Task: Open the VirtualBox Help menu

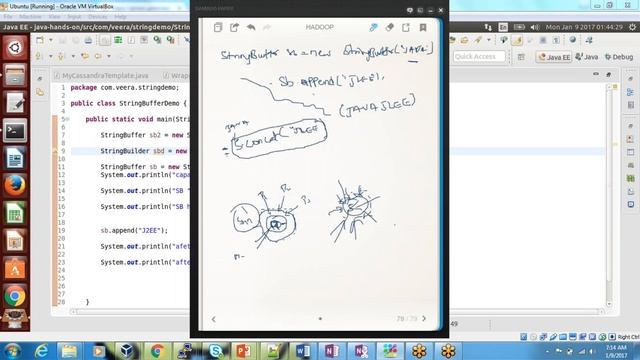Action: coord(120,17)
